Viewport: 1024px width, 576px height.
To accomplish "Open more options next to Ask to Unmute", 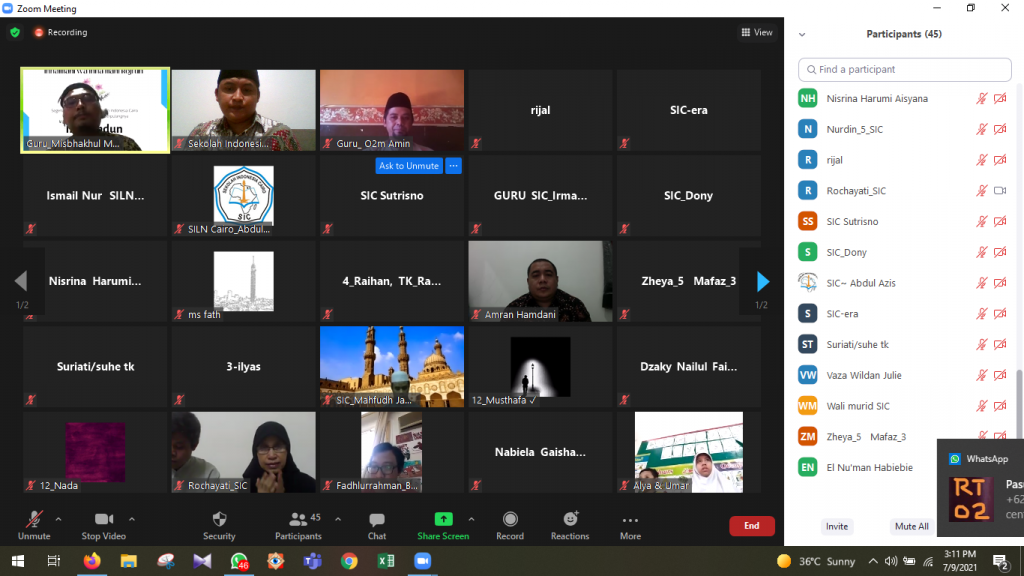I will pyautogui.click(x=453, y=166).
